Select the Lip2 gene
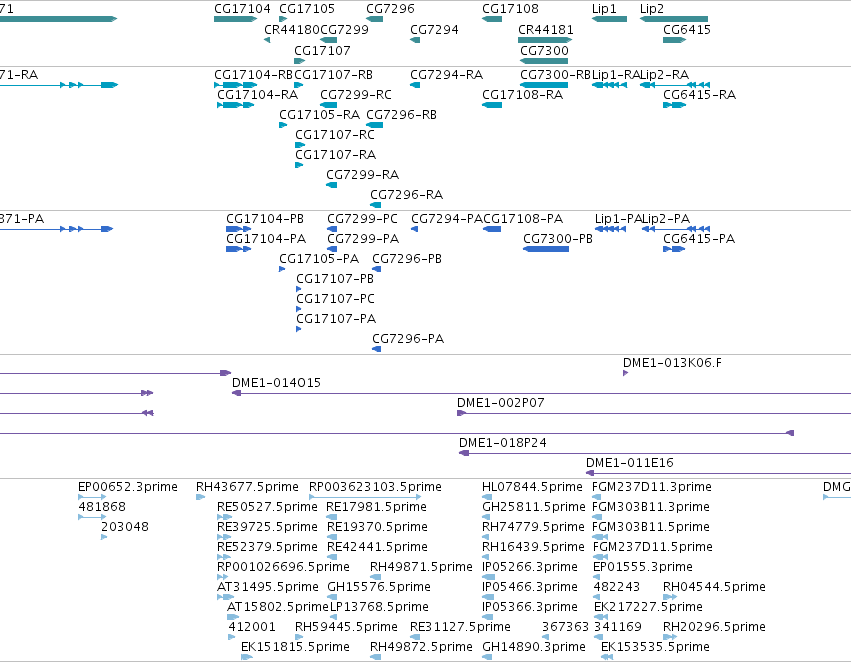This screenshot has height=662, width=851. tap(674, 19)
